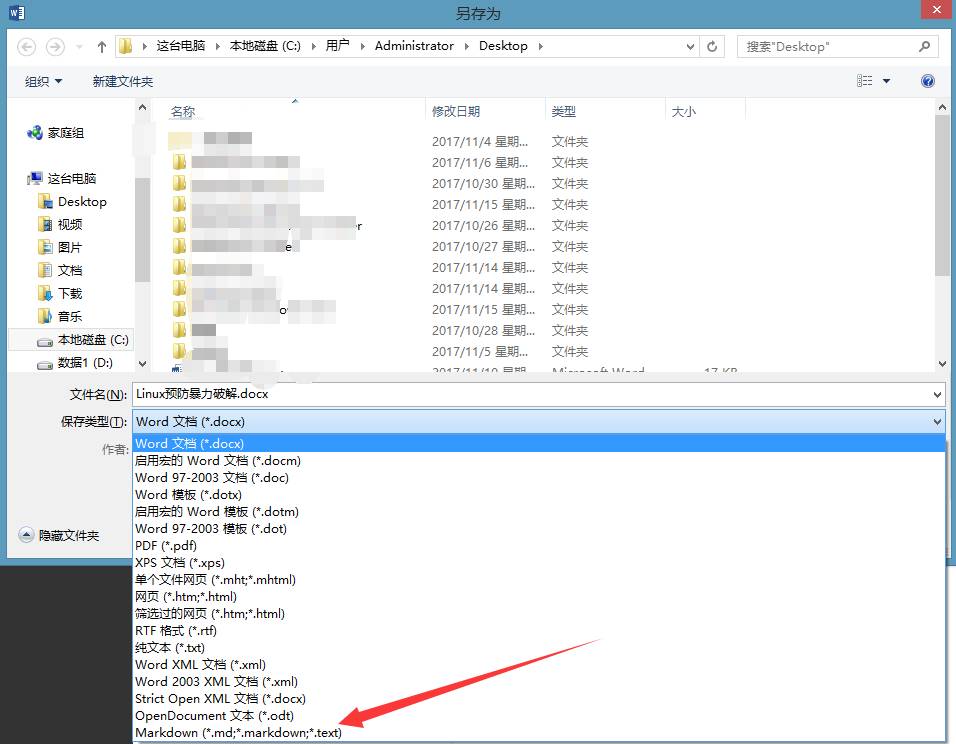Screen dimensions: 956x744
Task: Choose 筛选过的网页 save type
Action: tap(539, 613)
